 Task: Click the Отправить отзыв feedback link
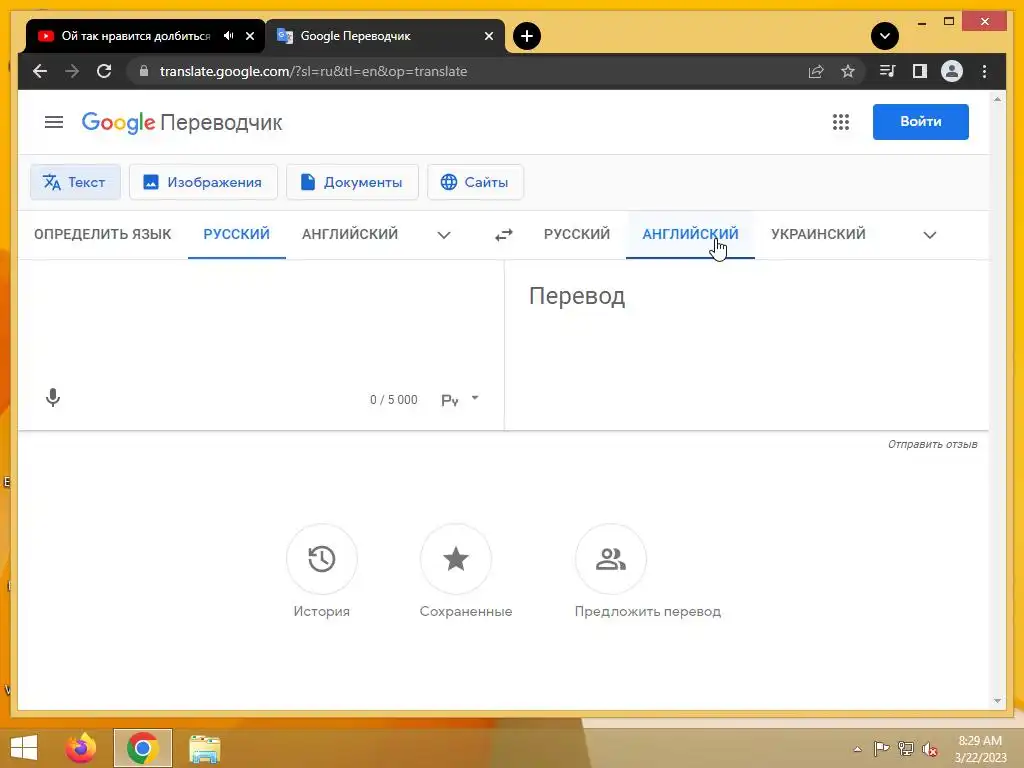coord(932,444)
